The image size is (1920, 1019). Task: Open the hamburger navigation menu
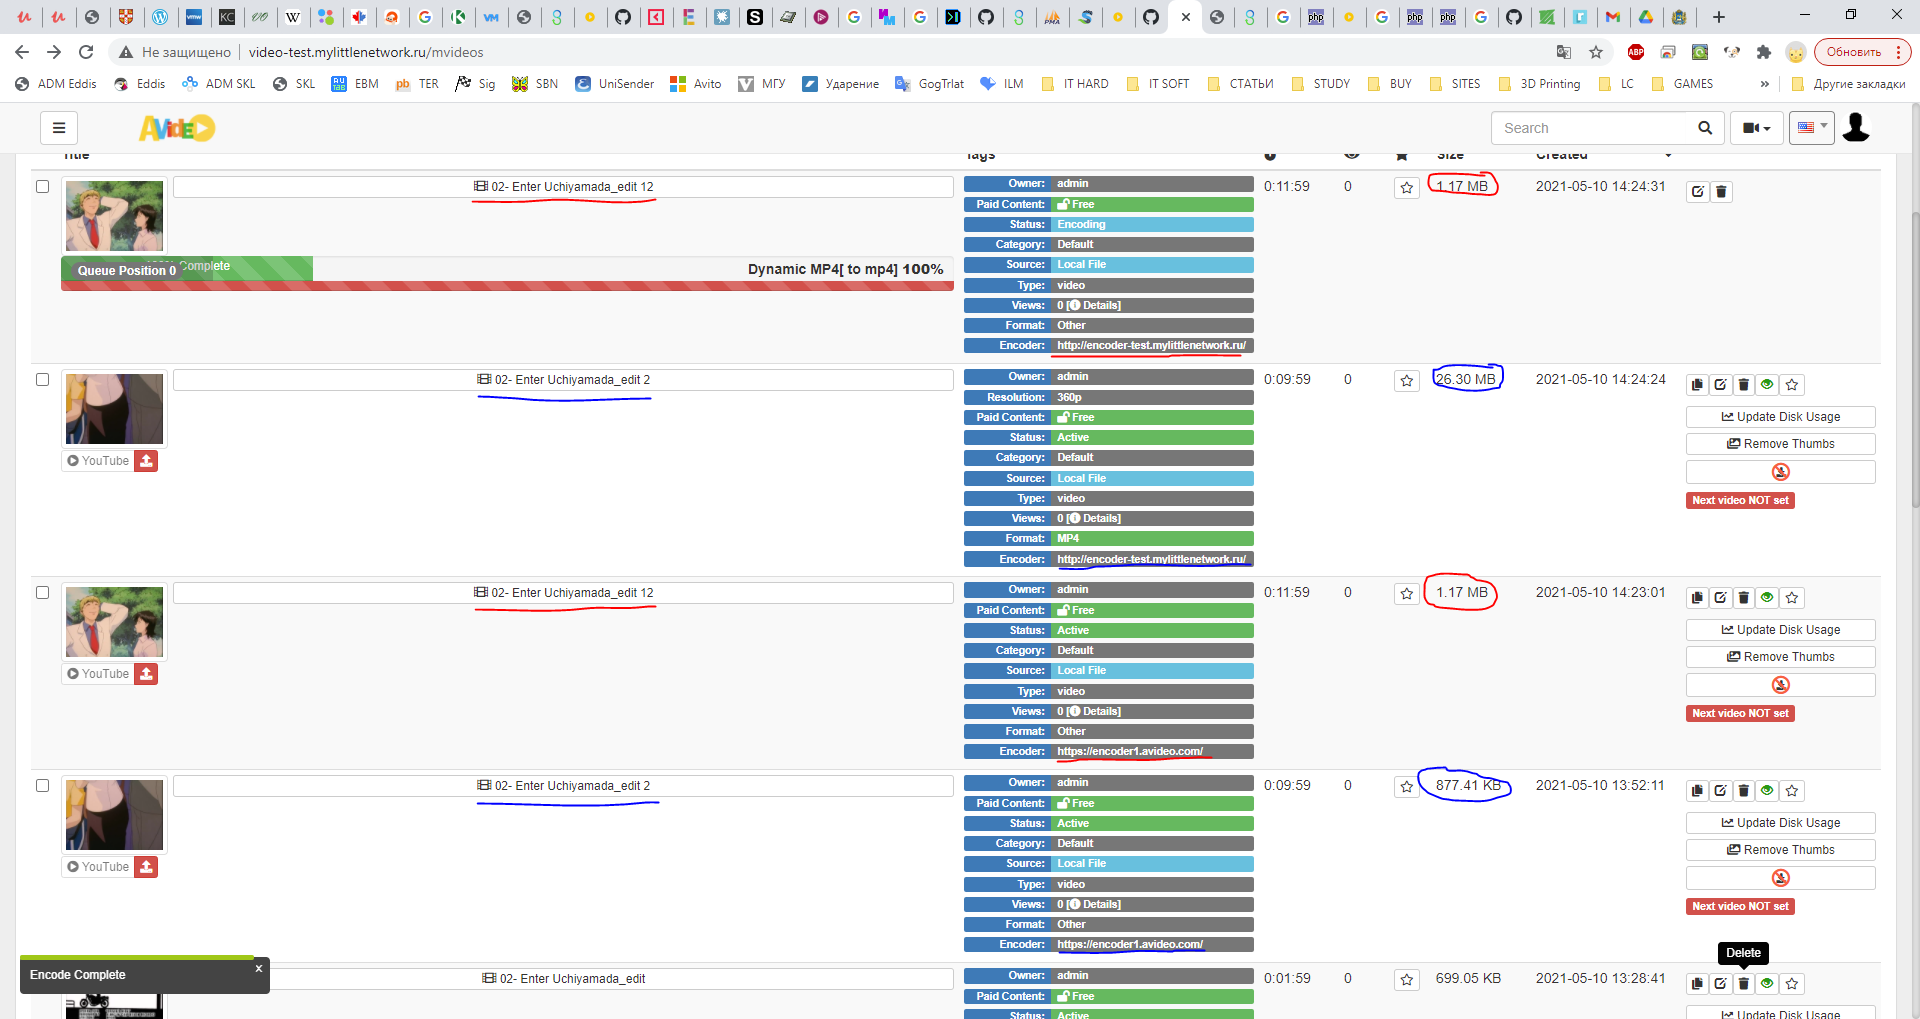click(59, 128)
